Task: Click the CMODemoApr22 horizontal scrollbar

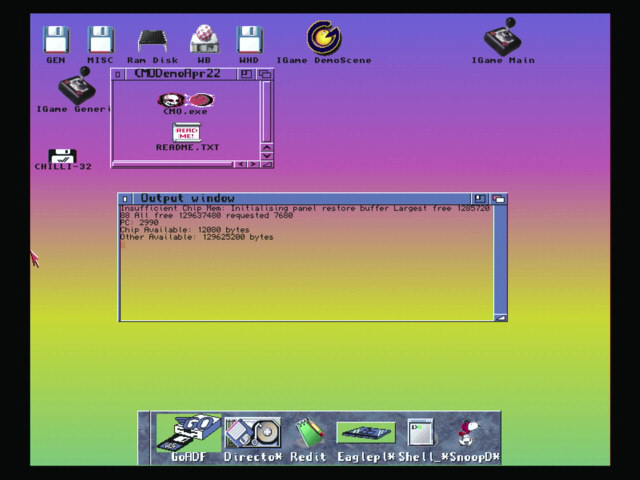Action: click(x=172, y=164)
